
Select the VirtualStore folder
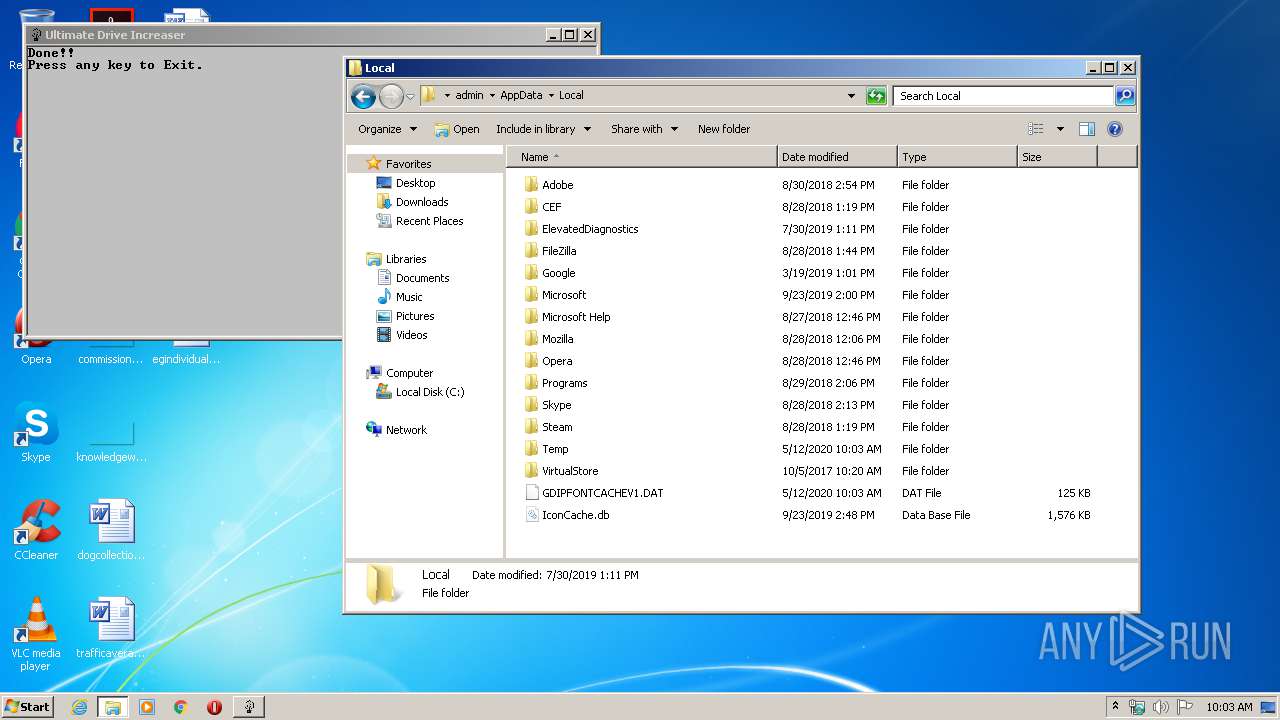(570, 471)
